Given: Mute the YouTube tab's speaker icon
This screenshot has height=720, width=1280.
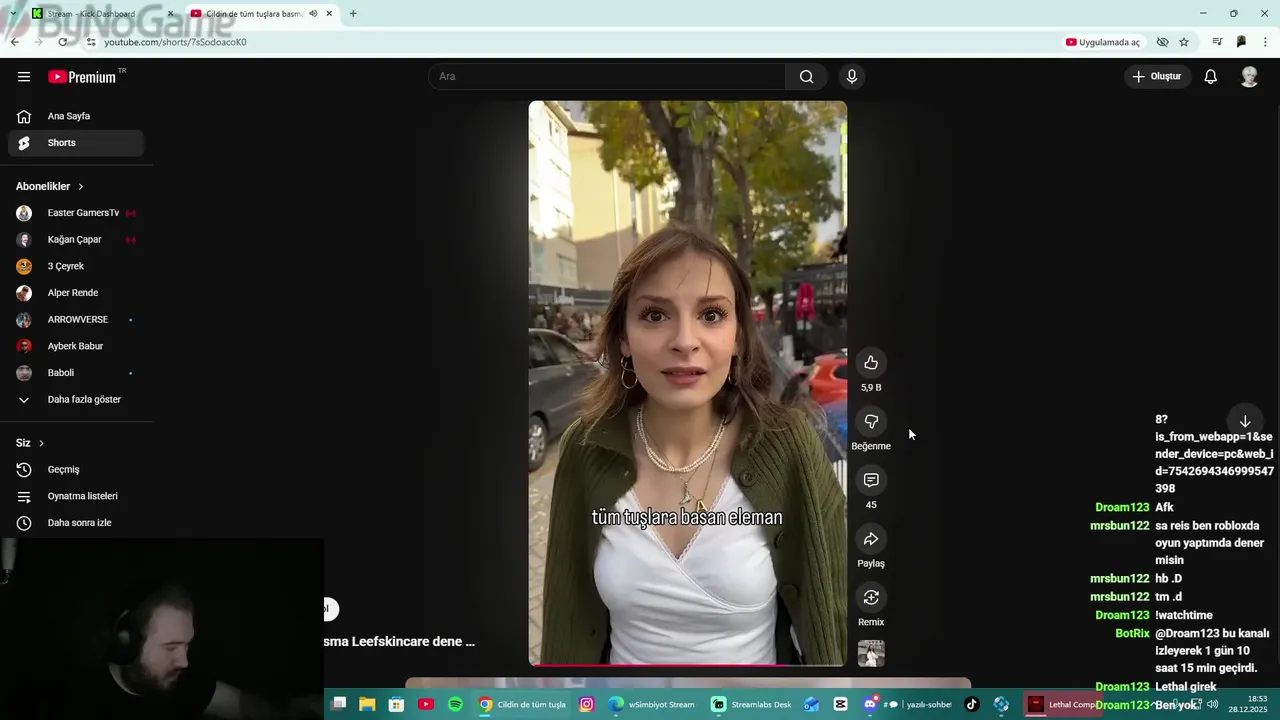Looking at the screenshot, I should [313, 14].
